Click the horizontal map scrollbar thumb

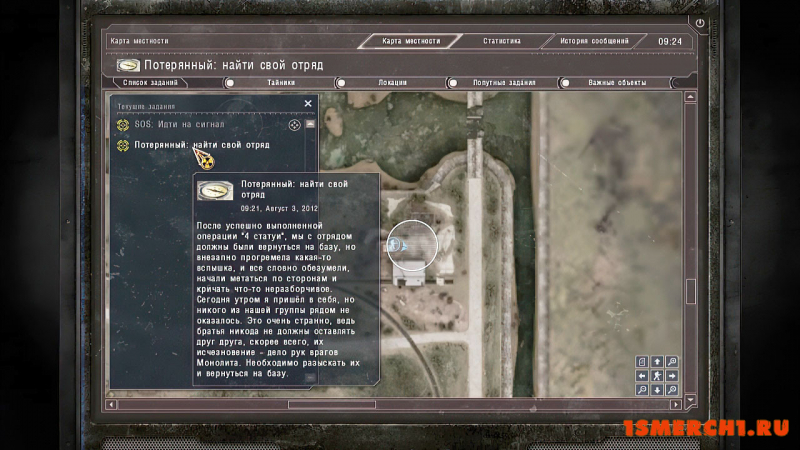point(332,405)
